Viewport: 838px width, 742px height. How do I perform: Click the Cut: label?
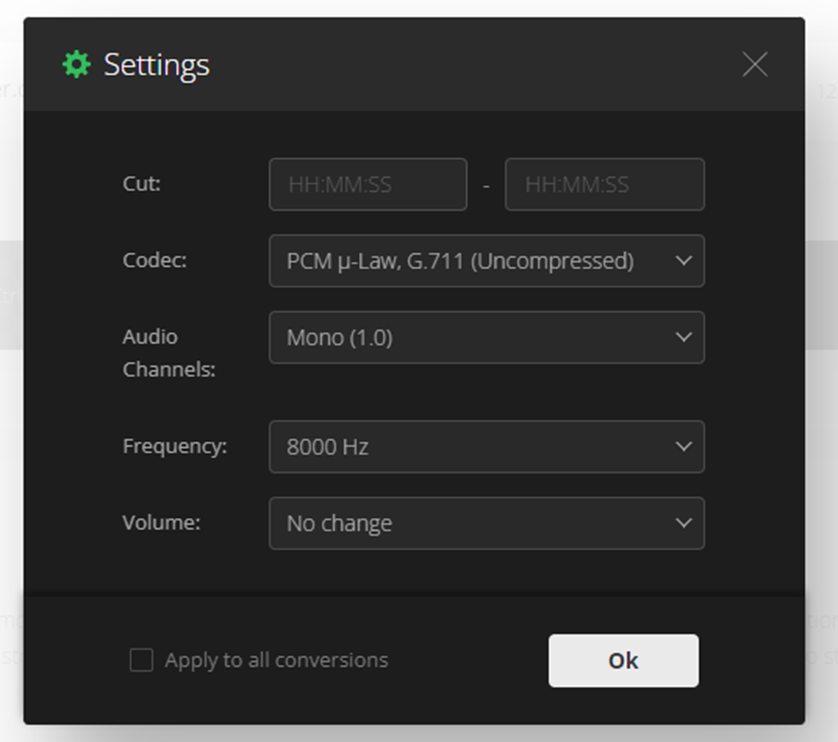[x=142, y=184]
